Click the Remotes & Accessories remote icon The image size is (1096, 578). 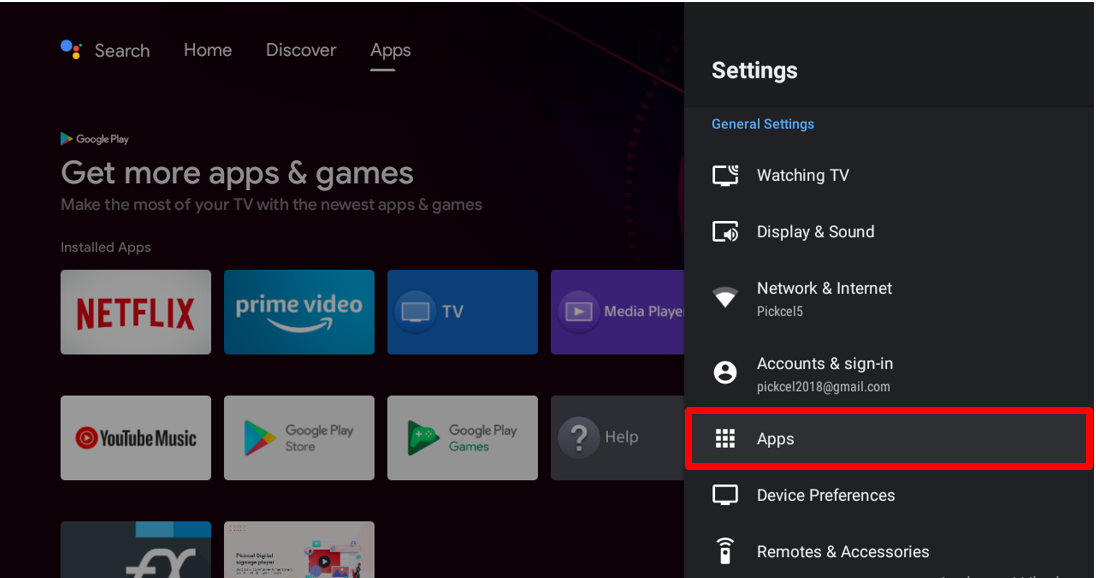(x=725, y=551)
